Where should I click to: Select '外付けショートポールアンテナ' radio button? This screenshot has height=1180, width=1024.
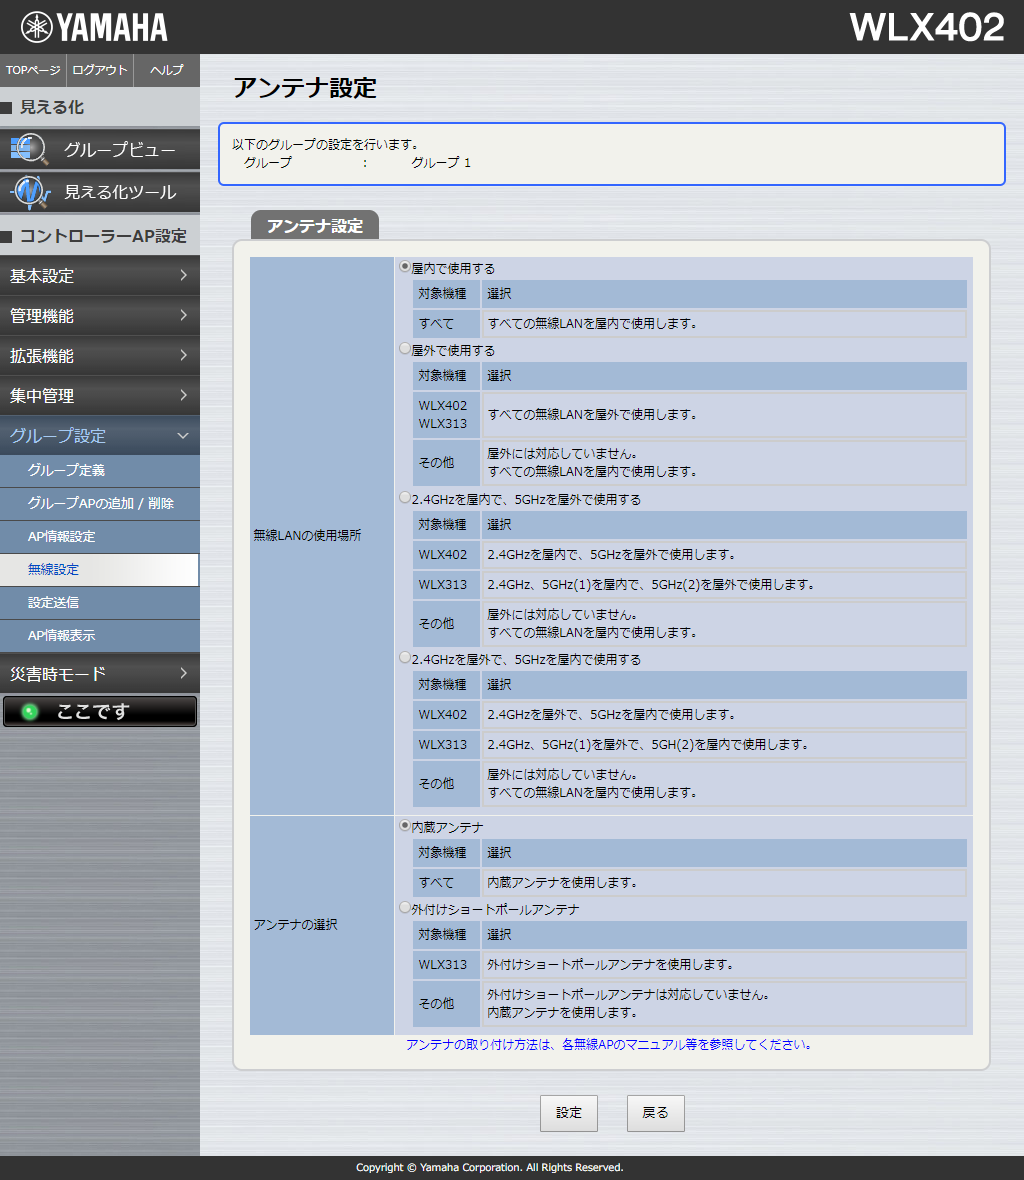(405, 908)
